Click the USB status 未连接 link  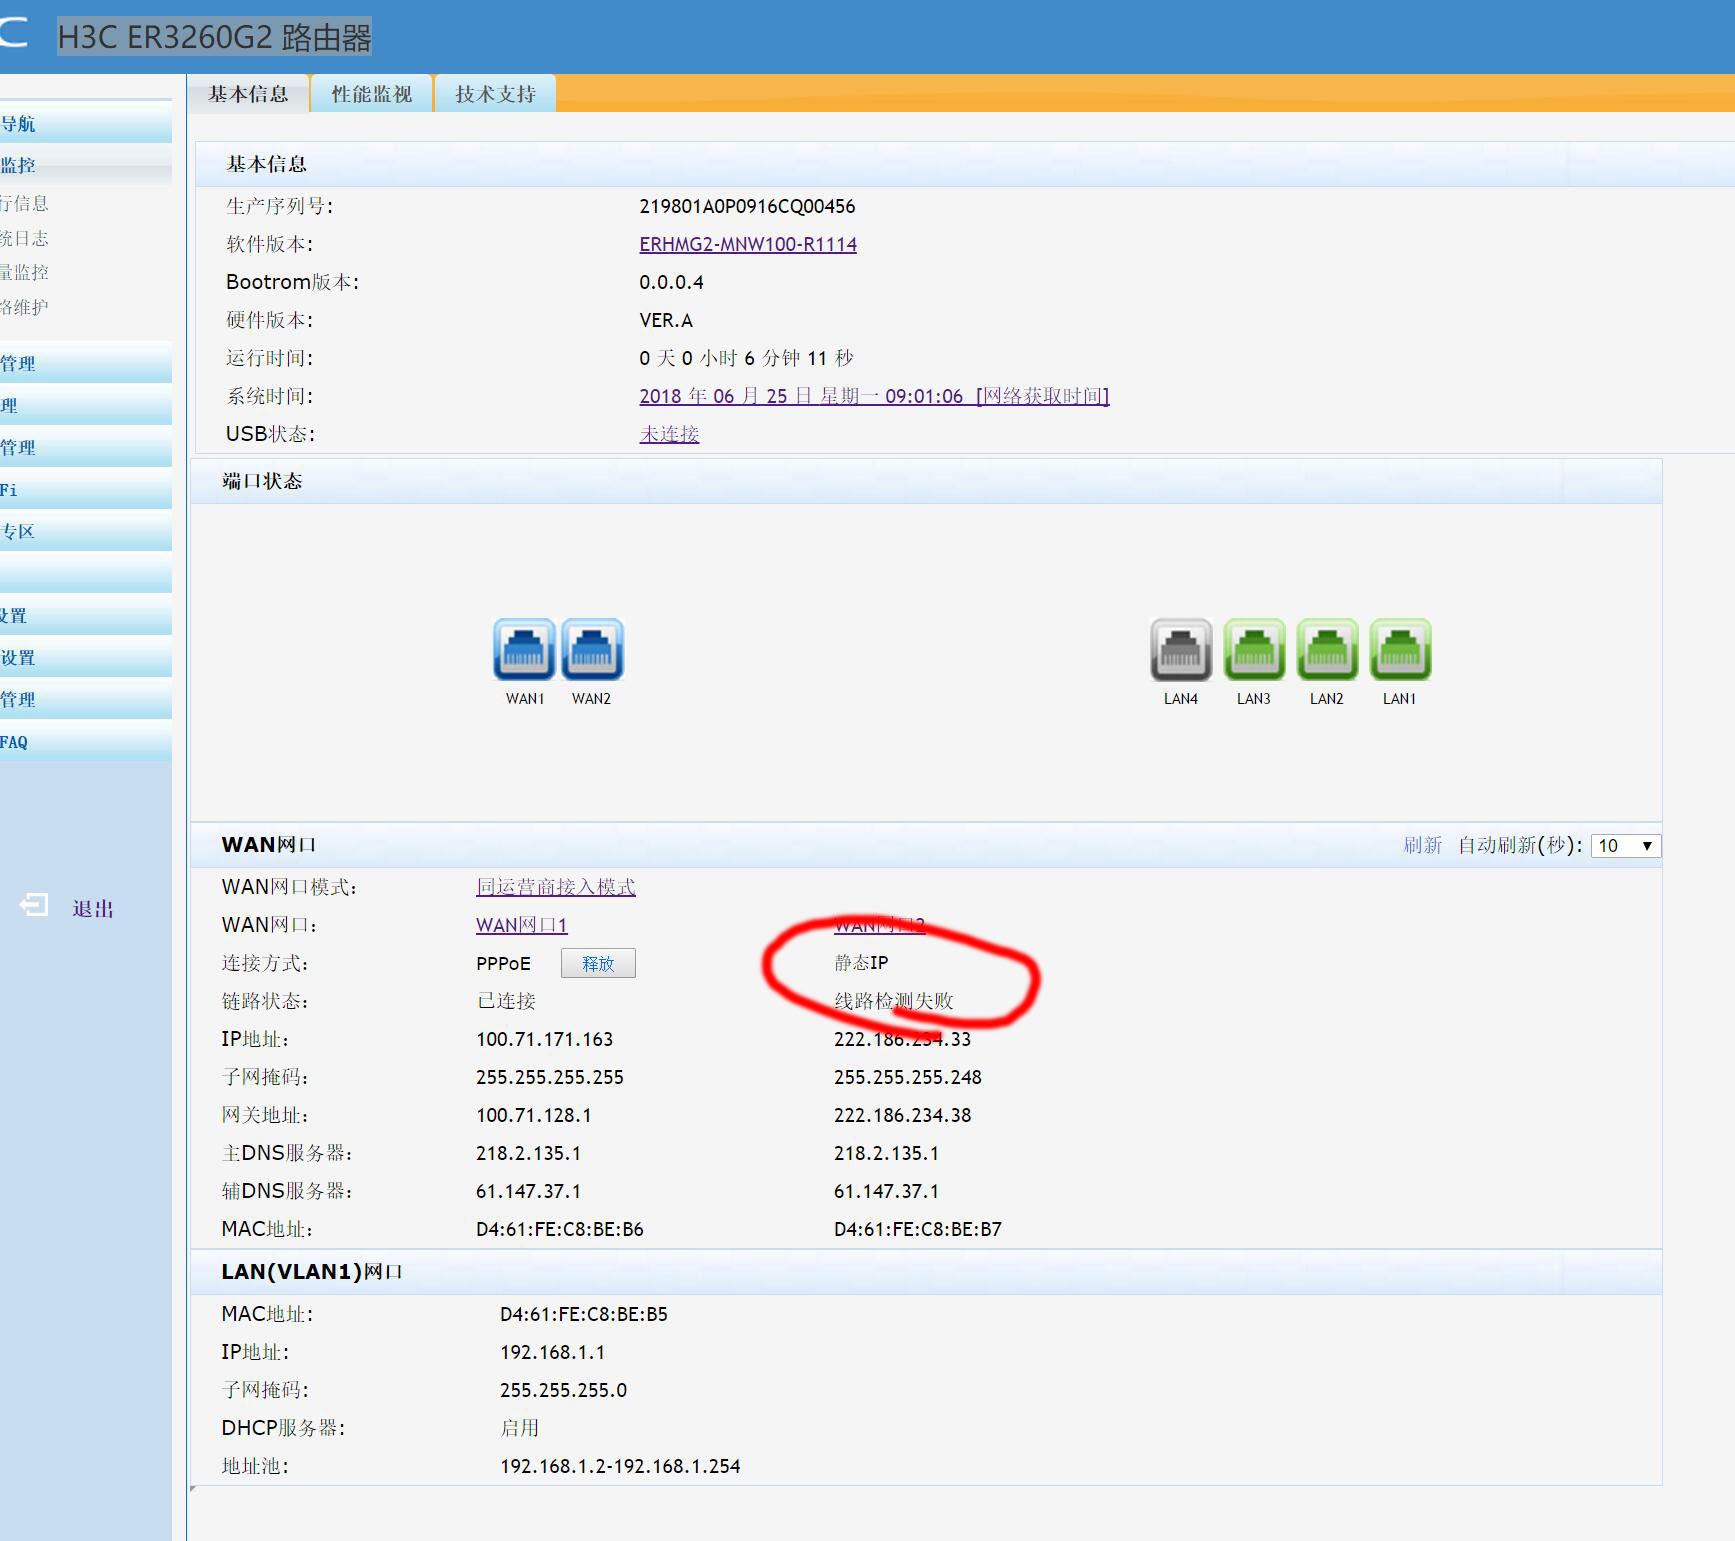pyautogui.click(x=669, y=434)
